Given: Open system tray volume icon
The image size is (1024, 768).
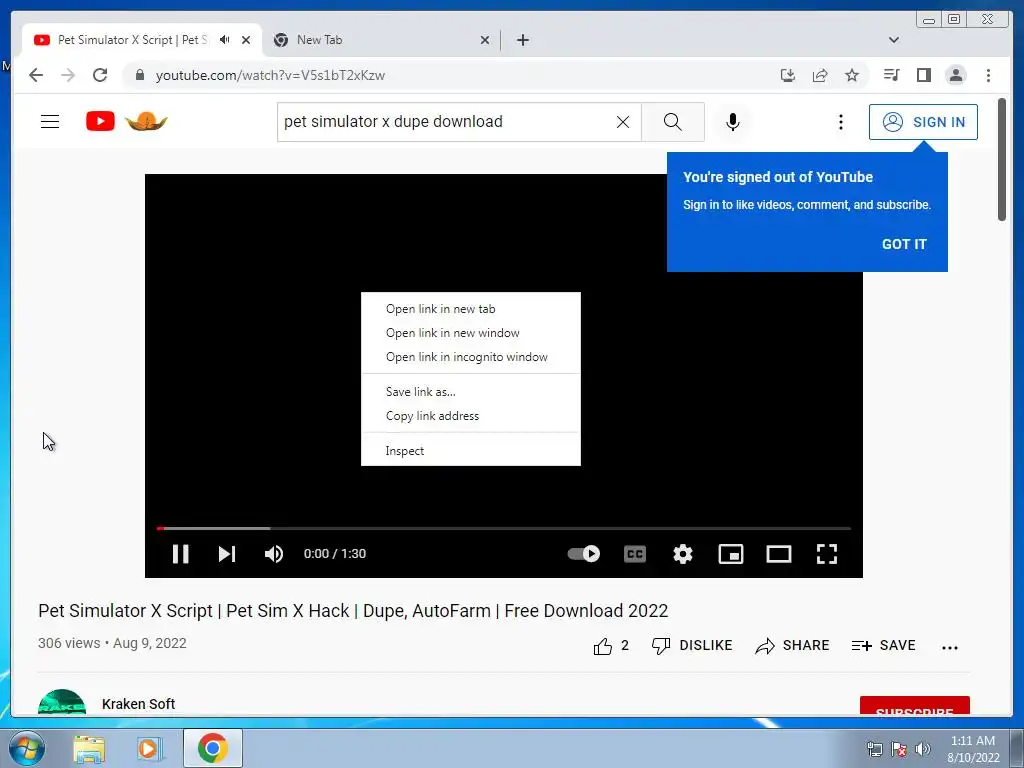Looking at the screenshot, I should click(x=922, y=749).
